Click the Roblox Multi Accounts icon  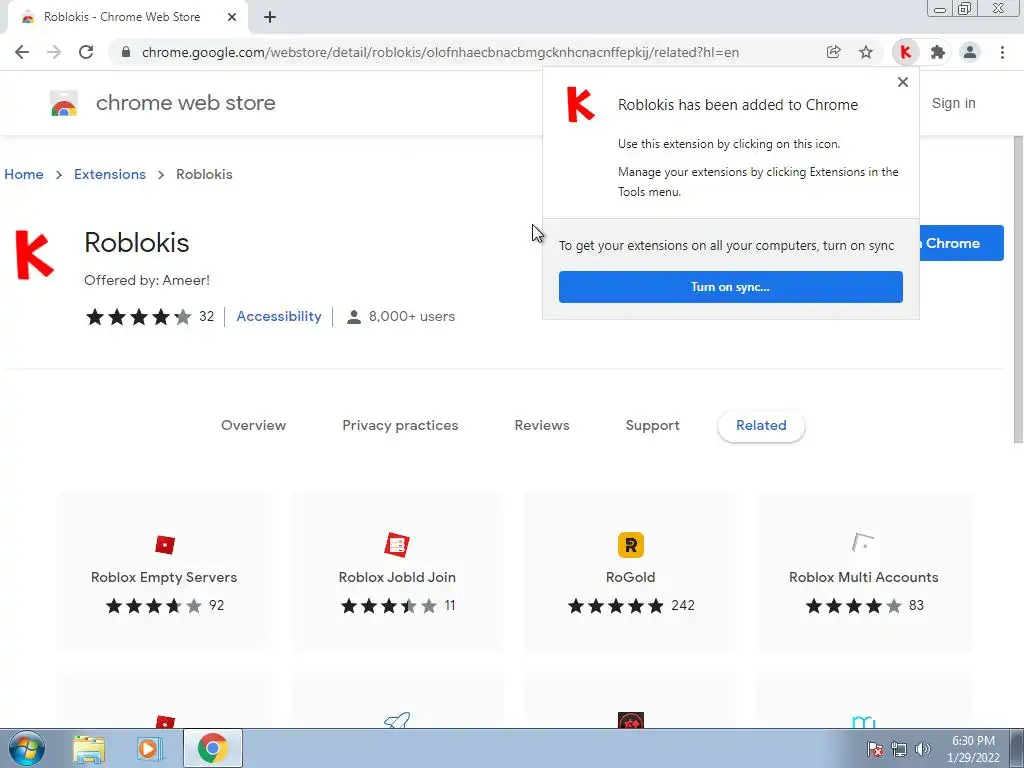click(x=863, y=543)
